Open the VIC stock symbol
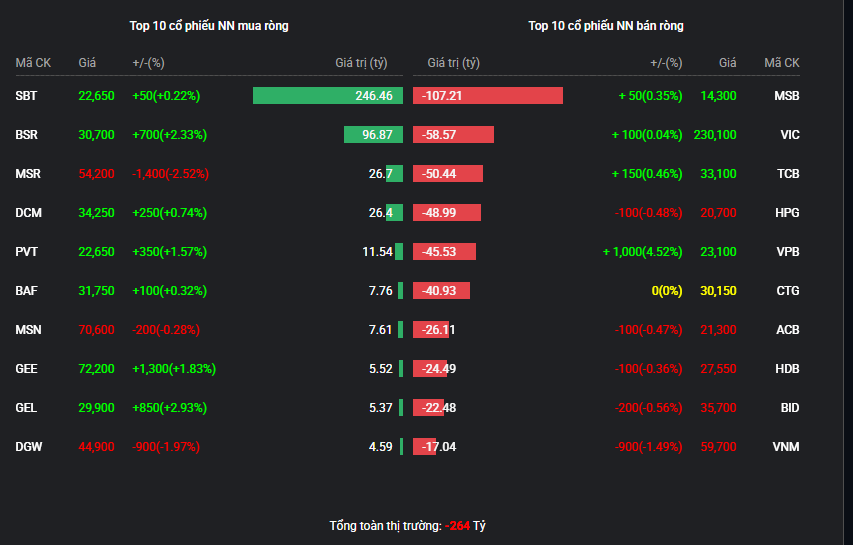 (790, 134)
